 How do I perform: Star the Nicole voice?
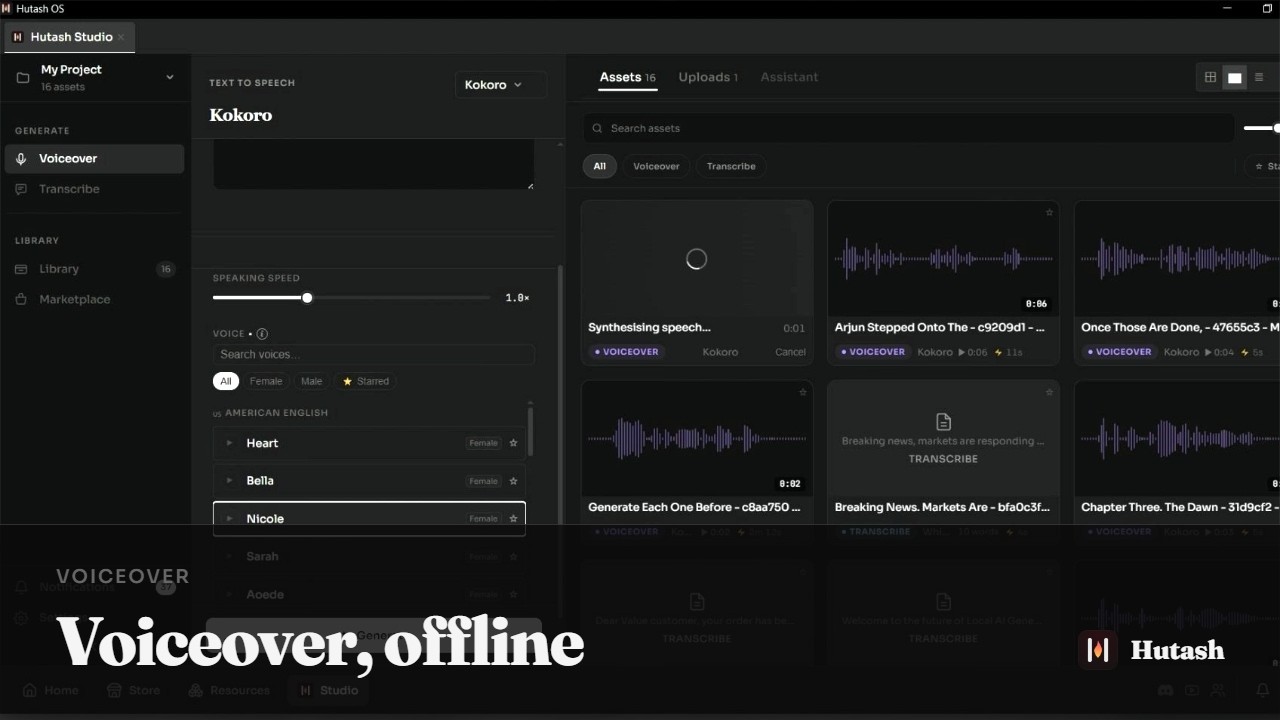click(x=513, y=519)
